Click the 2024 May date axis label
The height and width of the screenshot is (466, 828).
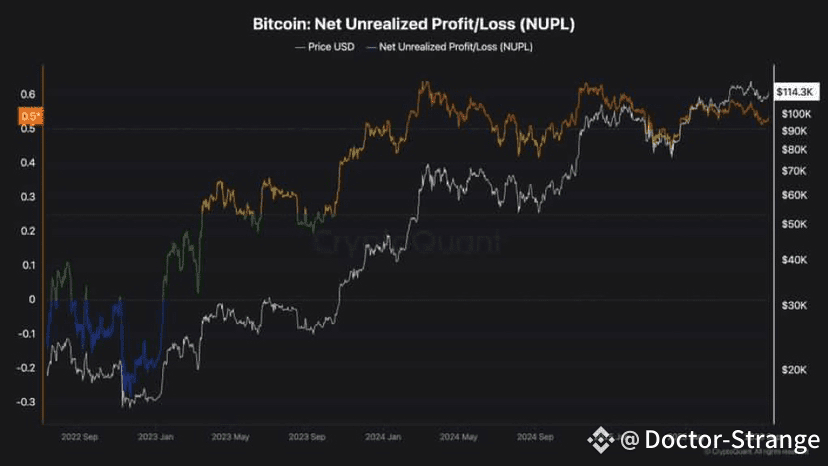[x=458, y=437]
